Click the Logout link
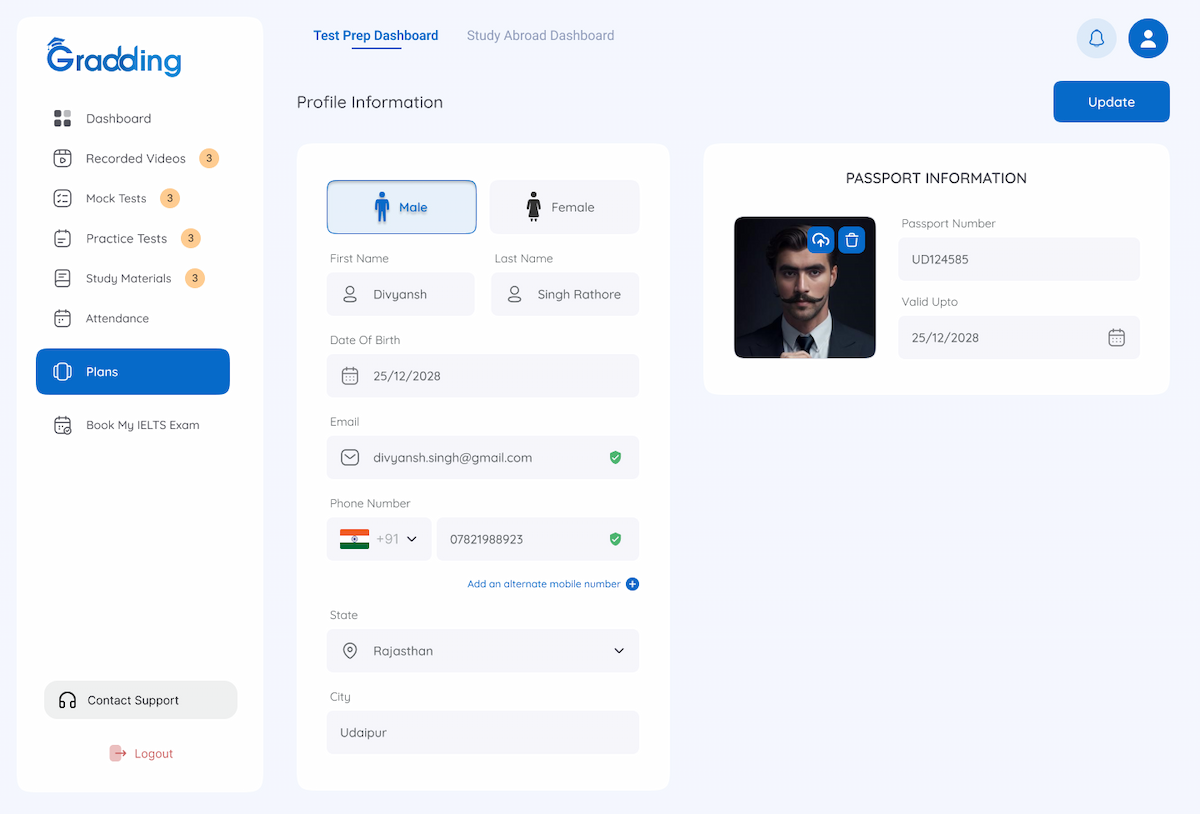Screen dimensions: 1200x814 pos(141,753)
